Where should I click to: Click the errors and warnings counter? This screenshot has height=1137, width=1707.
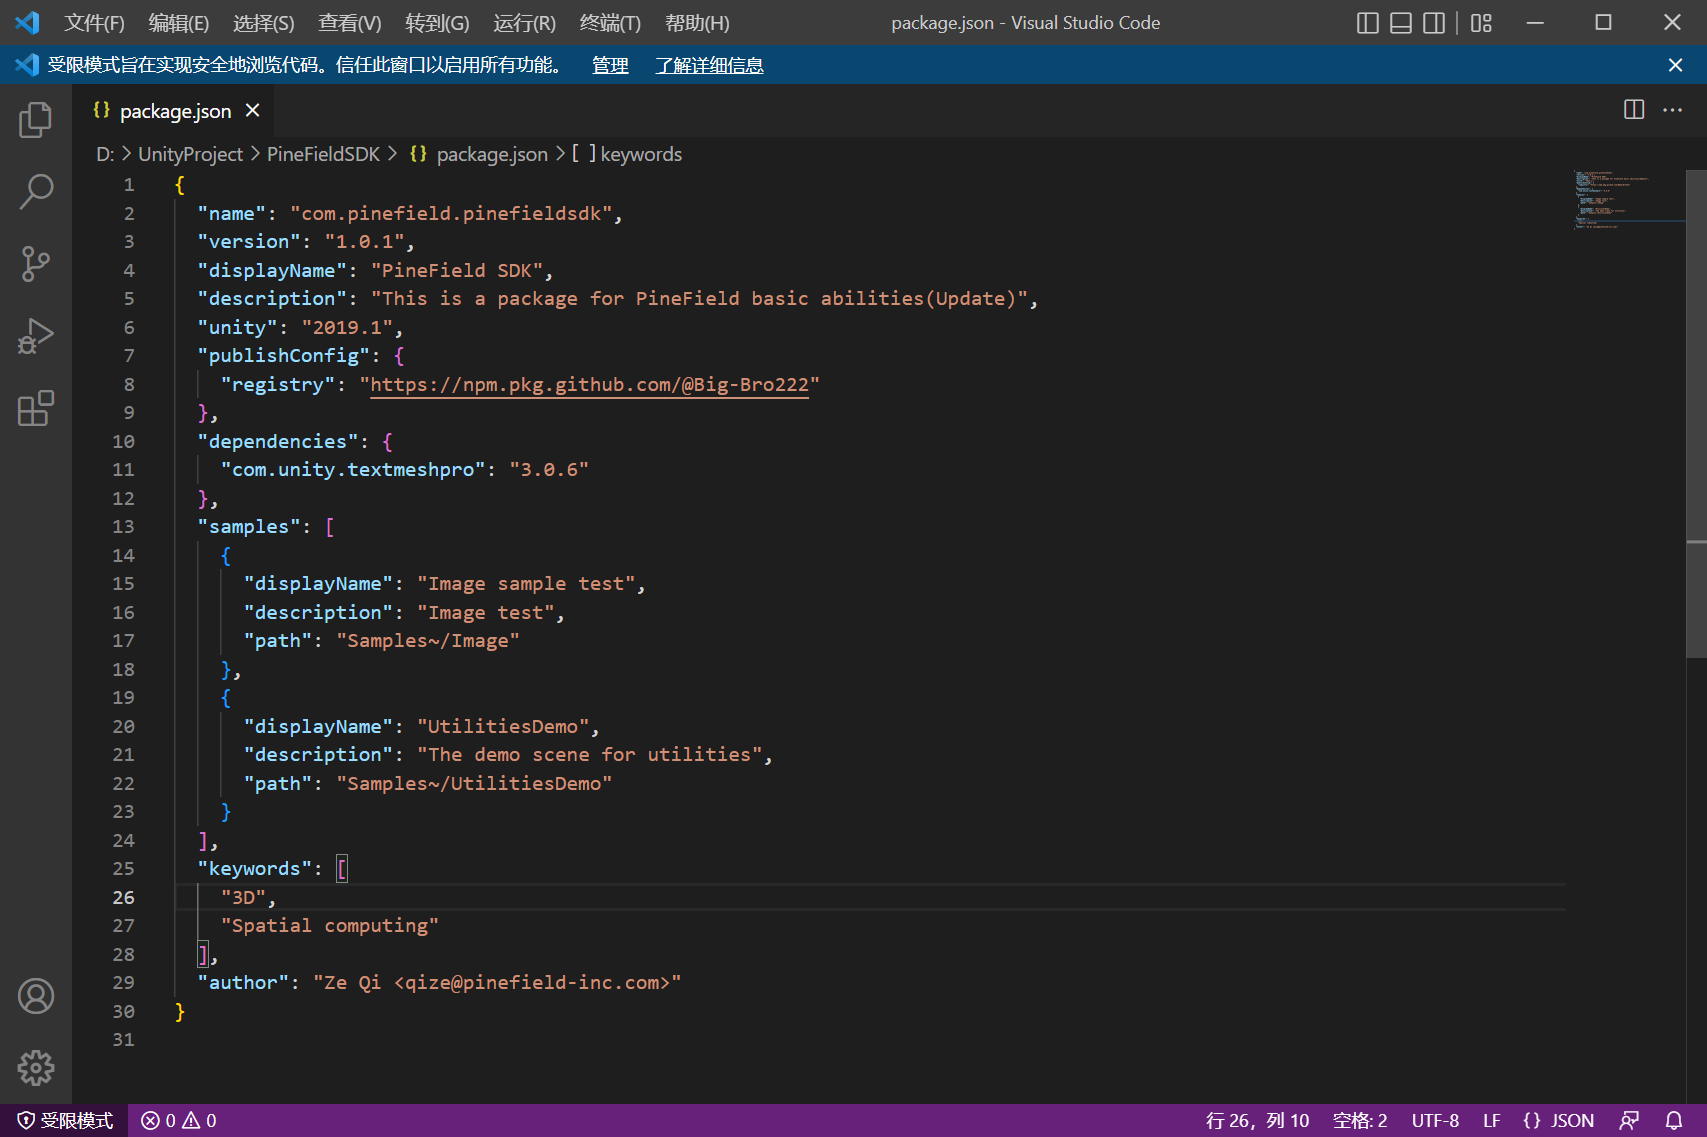pyautogui.click(x=179, y=1121)
